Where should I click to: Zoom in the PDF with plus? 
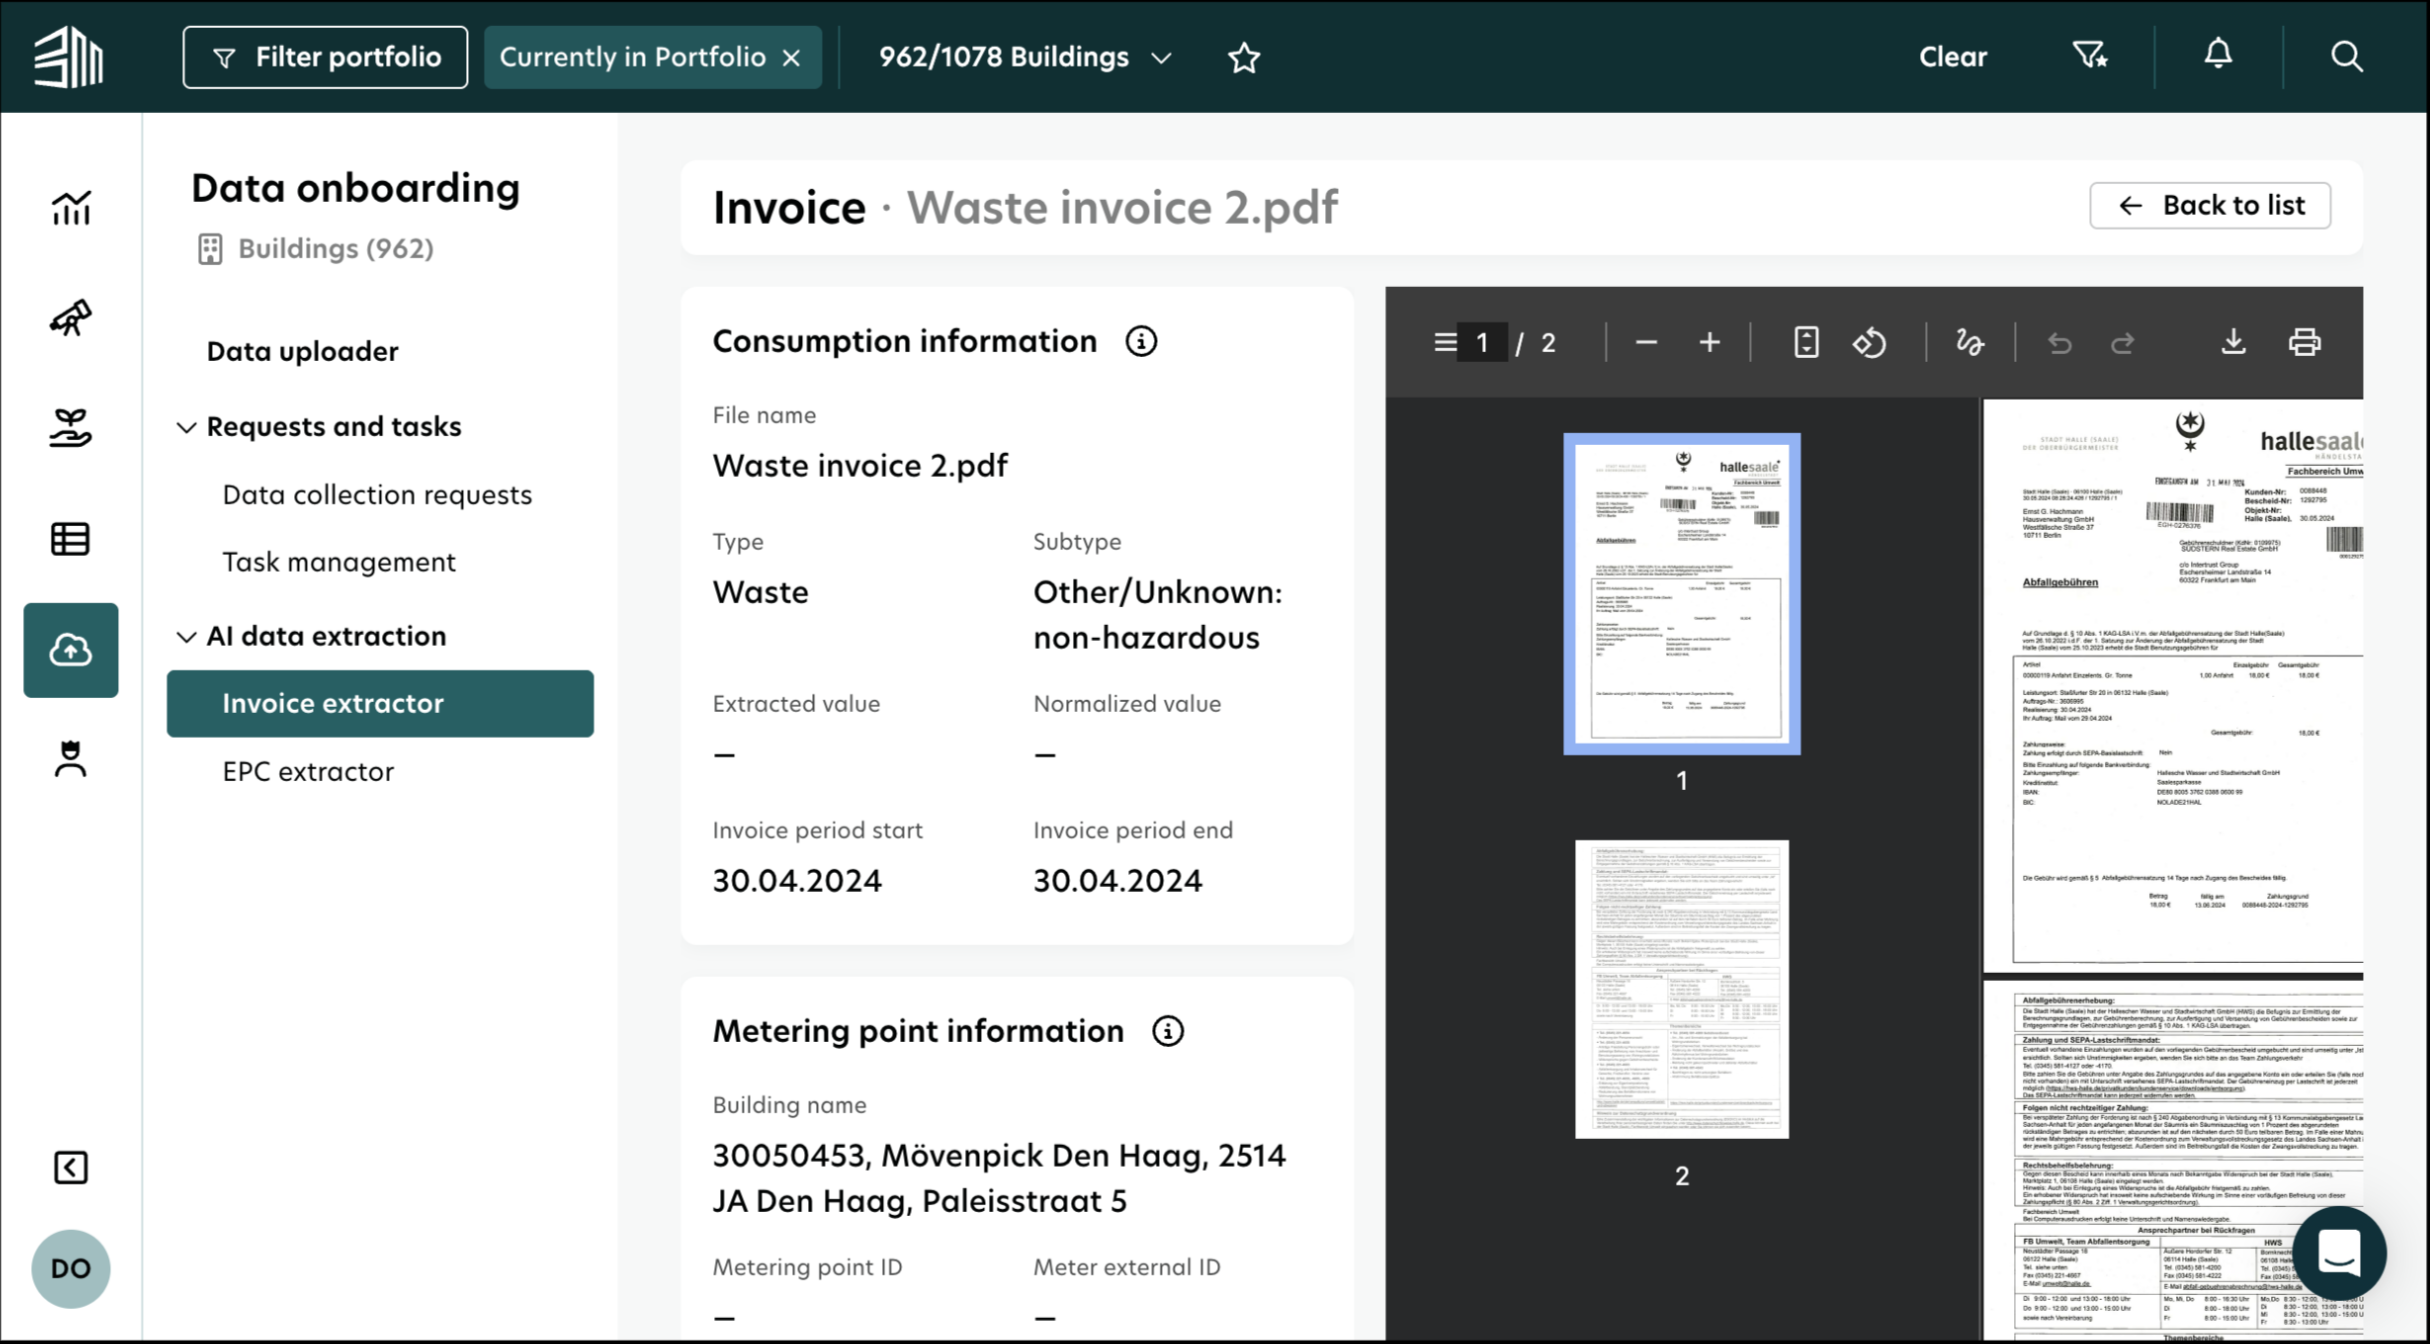tap(1710, 343)
